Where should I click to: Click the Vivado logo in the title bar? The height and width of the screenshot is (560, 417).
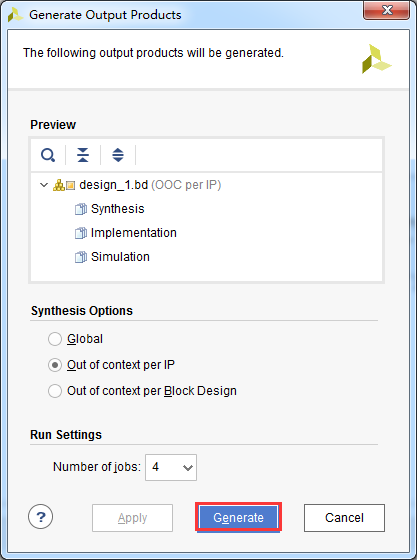tap(15, 15)
